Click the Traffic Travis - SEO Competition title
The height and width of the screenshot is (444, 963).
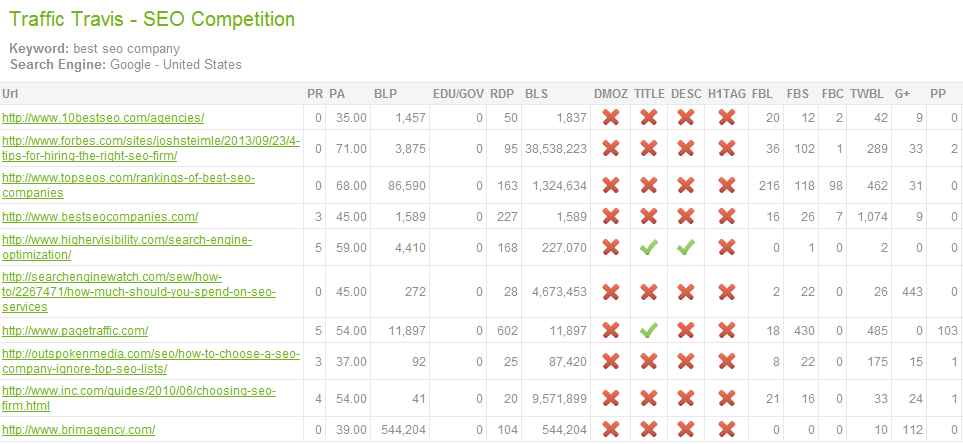pos(152,19)
